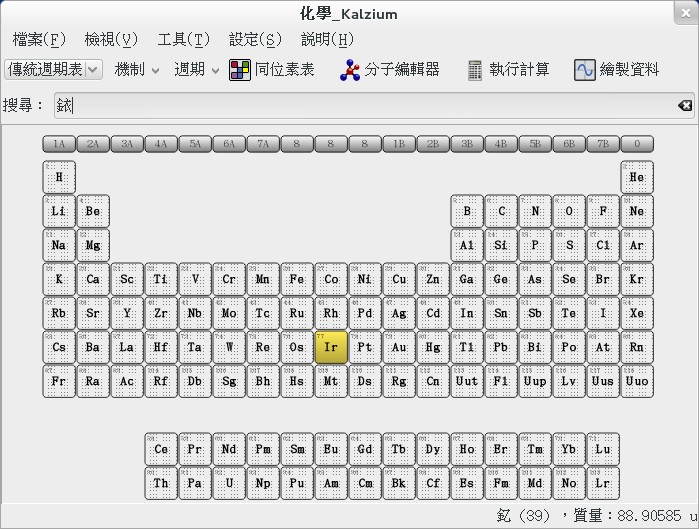Choose the lawrencium Lr element
This screenshot has width=699, height=529.
pyautogui.click(x=603, y=483)
